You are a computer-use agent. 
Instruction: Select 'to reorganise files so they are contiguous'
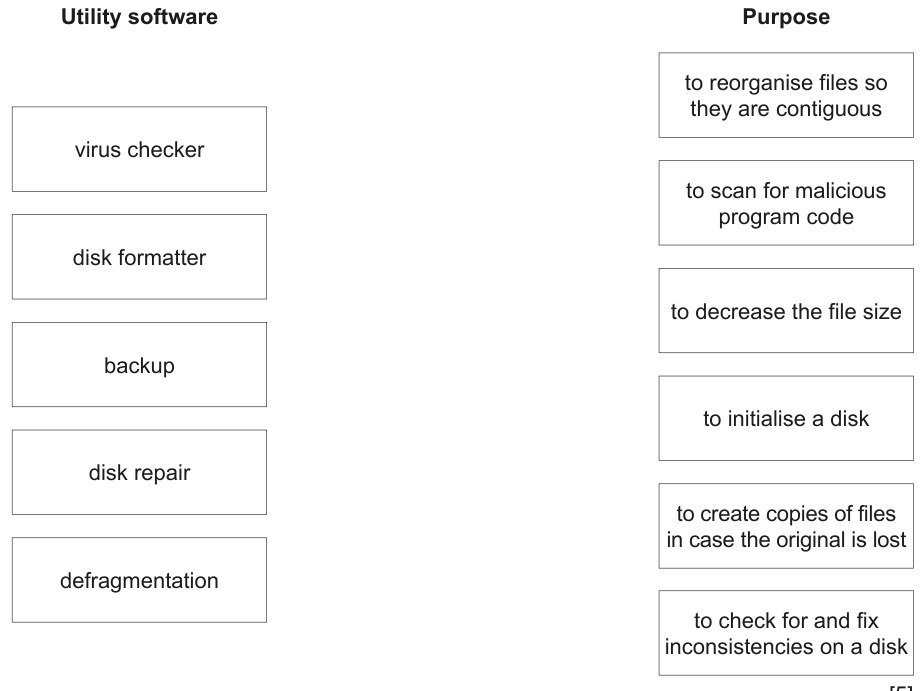point(786,95)
